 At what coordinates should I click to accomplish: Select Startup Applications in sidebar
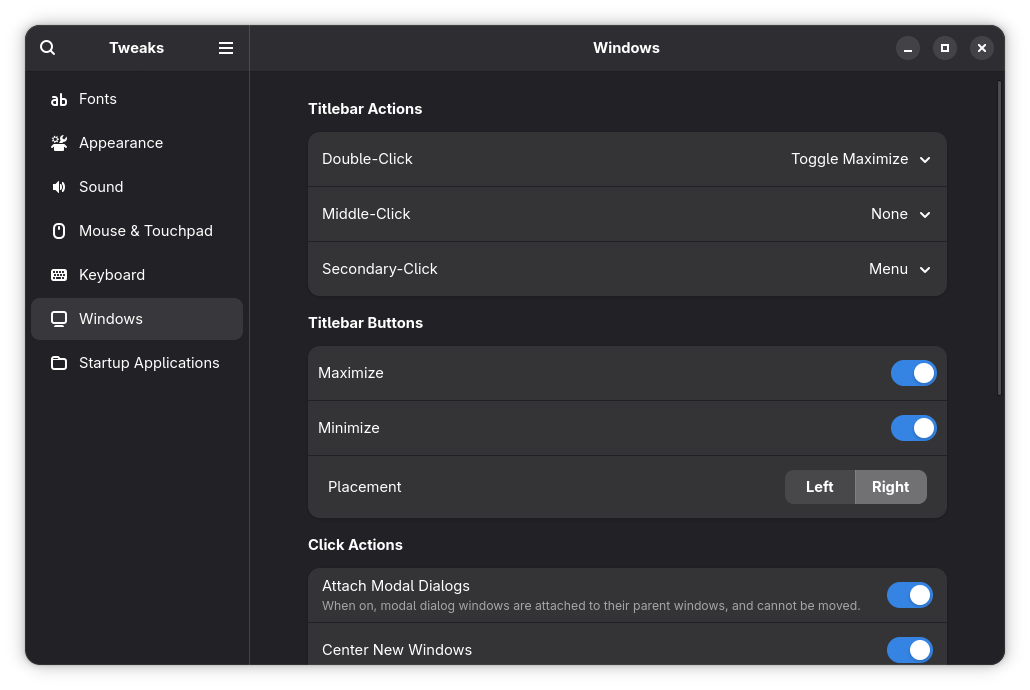pyautogui.click(x=137, y=363)
